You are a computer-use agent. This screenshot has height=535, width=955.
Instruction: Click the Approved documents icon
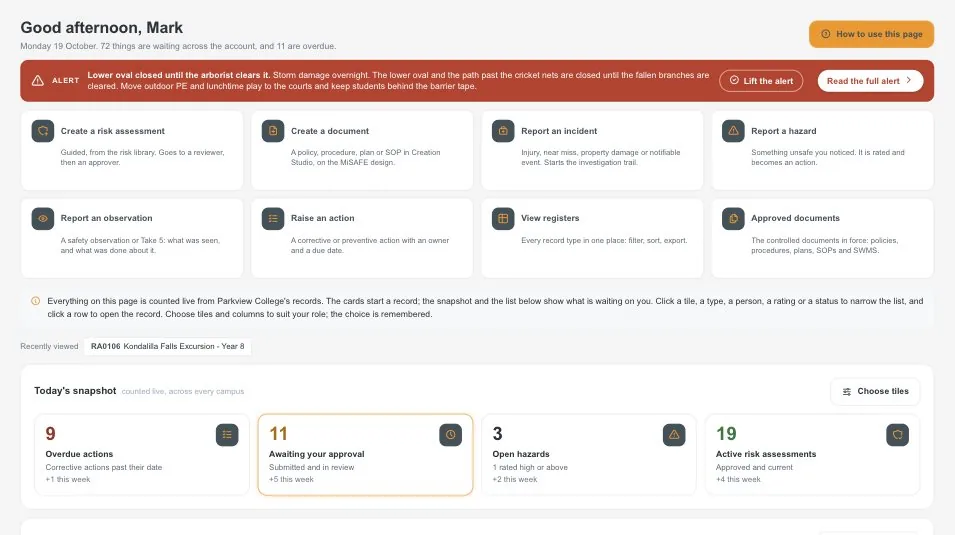[x=733, y=219]
